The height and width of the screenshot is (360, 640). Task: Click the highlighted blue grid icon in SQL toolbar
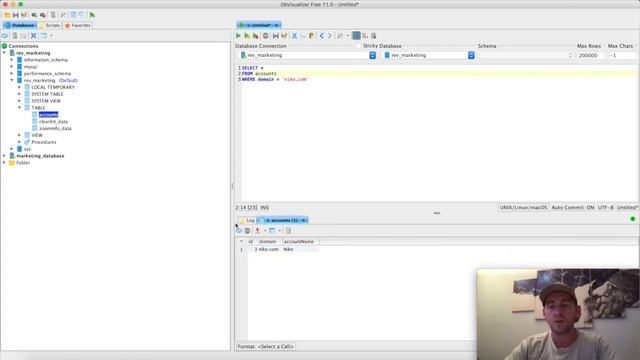(356, 36)
